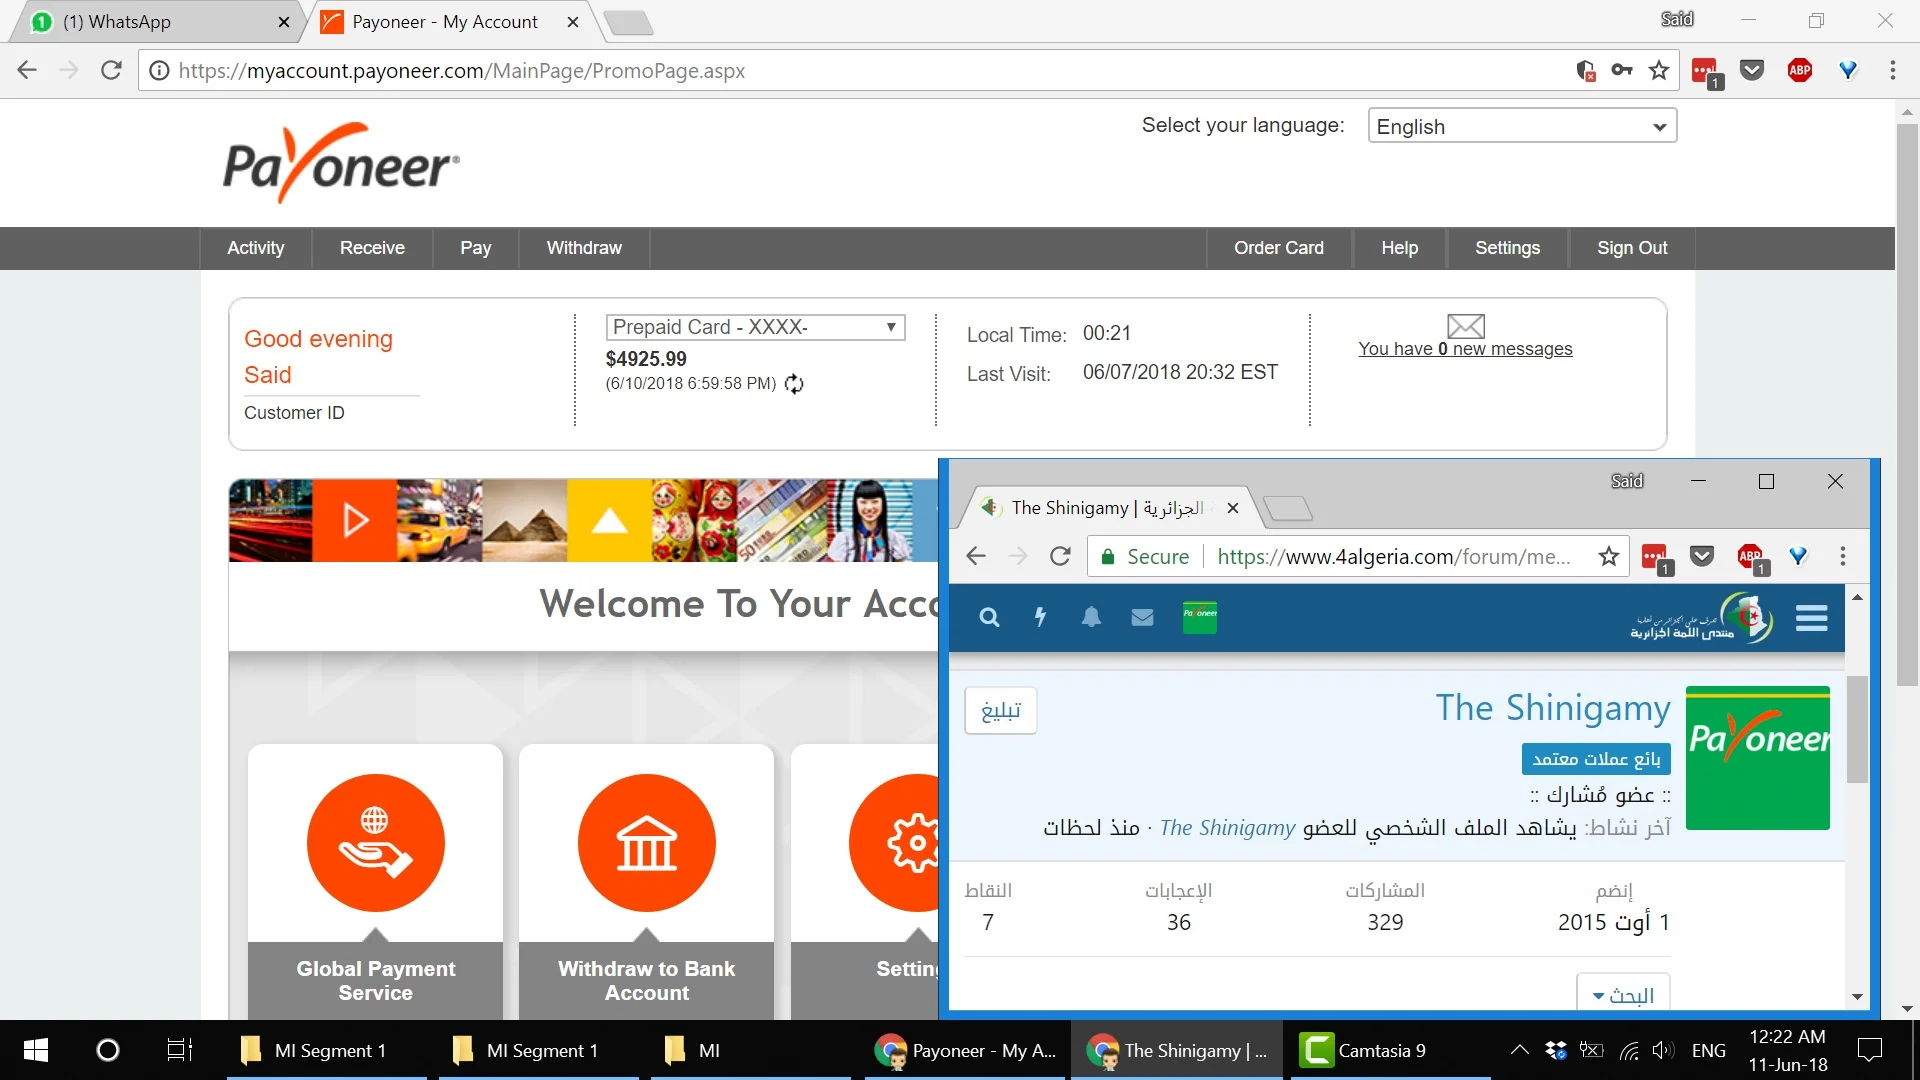1920x1080 pixels.
Task: Open forum notifications bell icon
Action: pyautogui.click(x=1091, y=617)
